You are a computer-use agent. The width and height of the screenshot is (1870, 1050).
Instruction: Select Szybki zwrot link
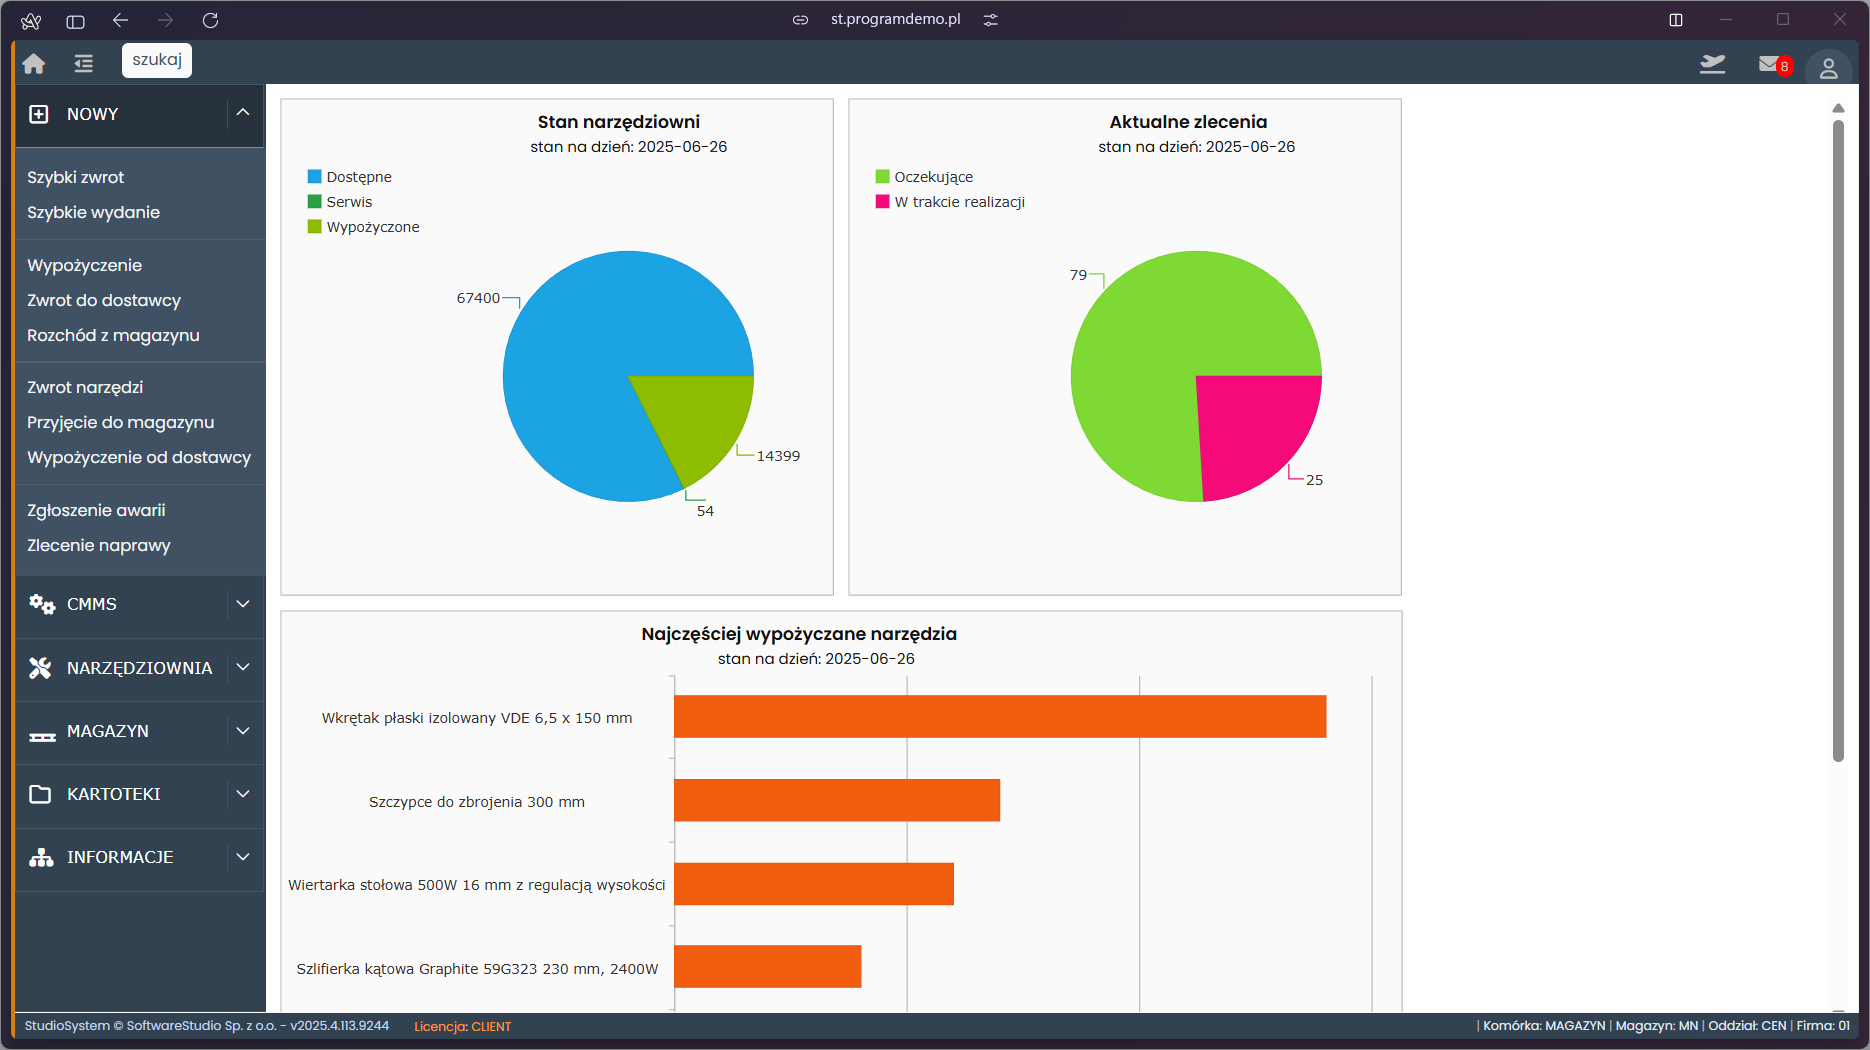76,177
